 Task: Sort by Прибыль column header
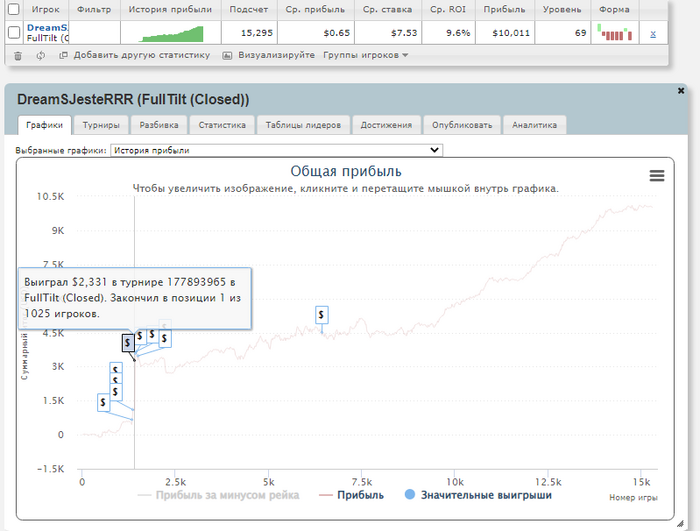[x=504, y=9]
